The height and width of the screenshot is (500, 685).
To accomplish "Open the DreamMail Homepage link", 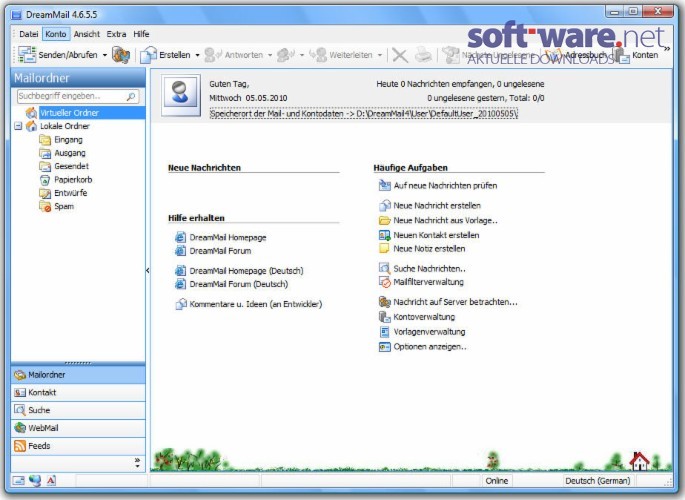I will pos(228,238).
